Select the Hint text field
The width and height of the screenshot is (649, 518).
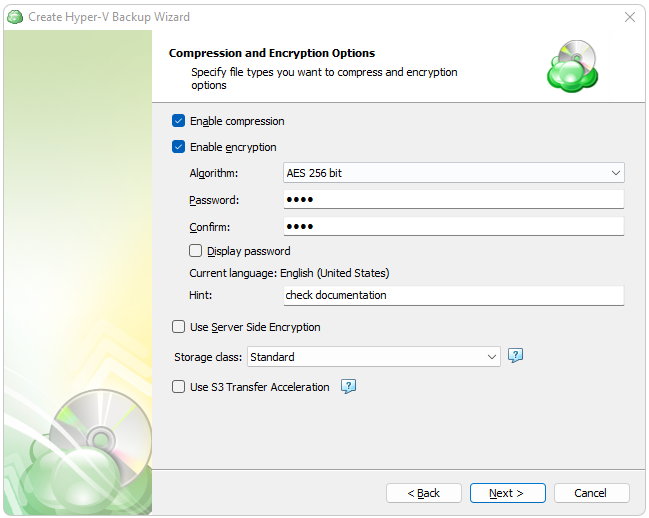click(454, 295)
